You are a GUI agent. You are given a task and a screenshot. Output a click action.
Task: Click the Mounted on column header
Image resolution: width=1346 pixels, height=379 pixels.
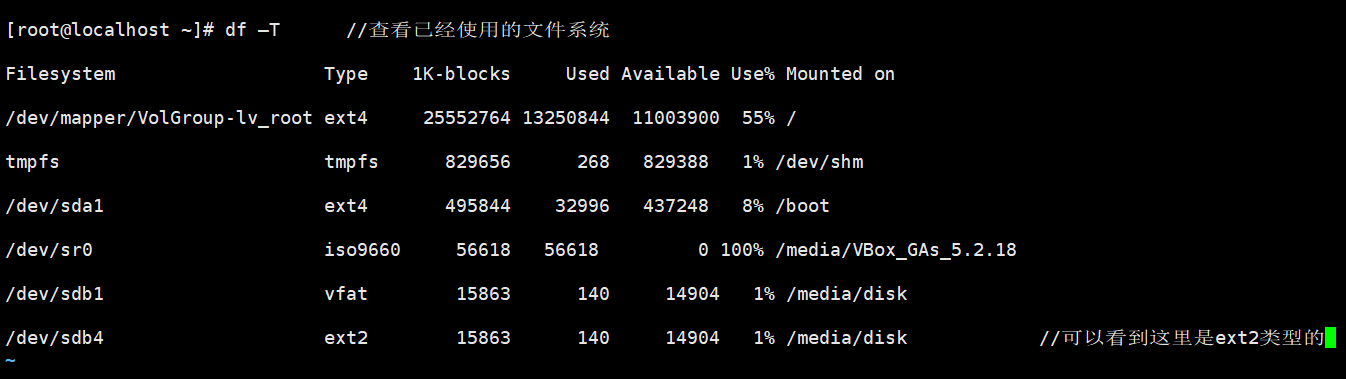tap(840, 74)
